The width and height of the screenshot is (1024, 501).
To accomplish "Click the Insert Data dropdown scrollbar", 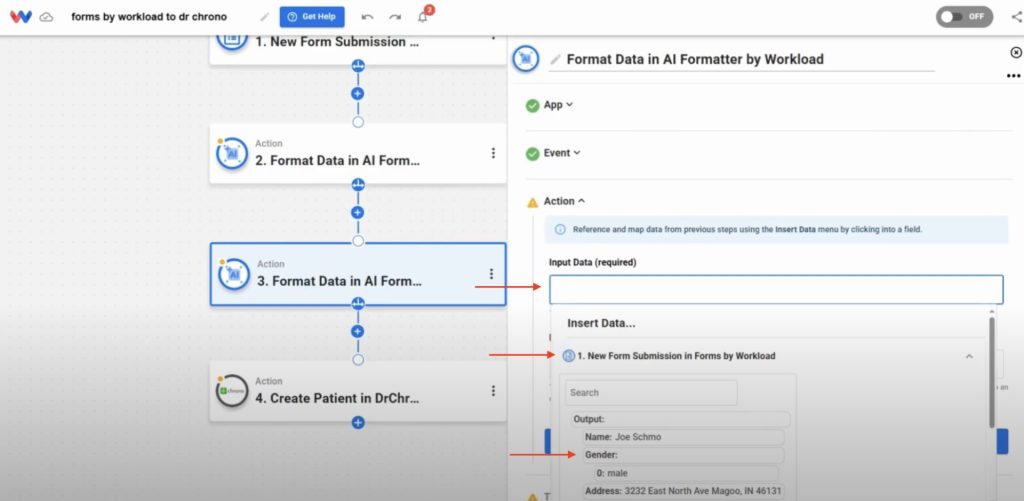I will (x=991, y=372).
